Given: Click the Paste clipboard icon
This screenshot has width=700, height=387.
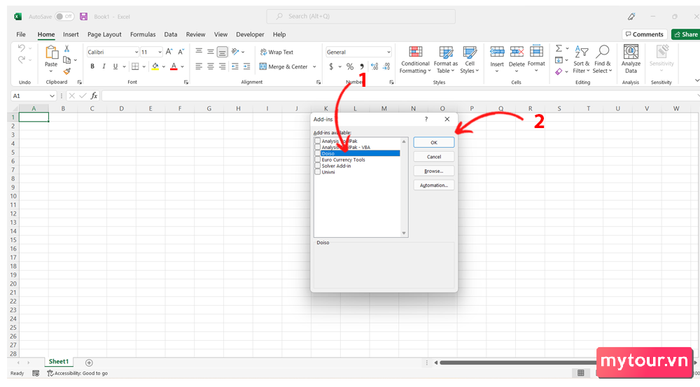Looking at the screenshot, I should tap(51, 53).
